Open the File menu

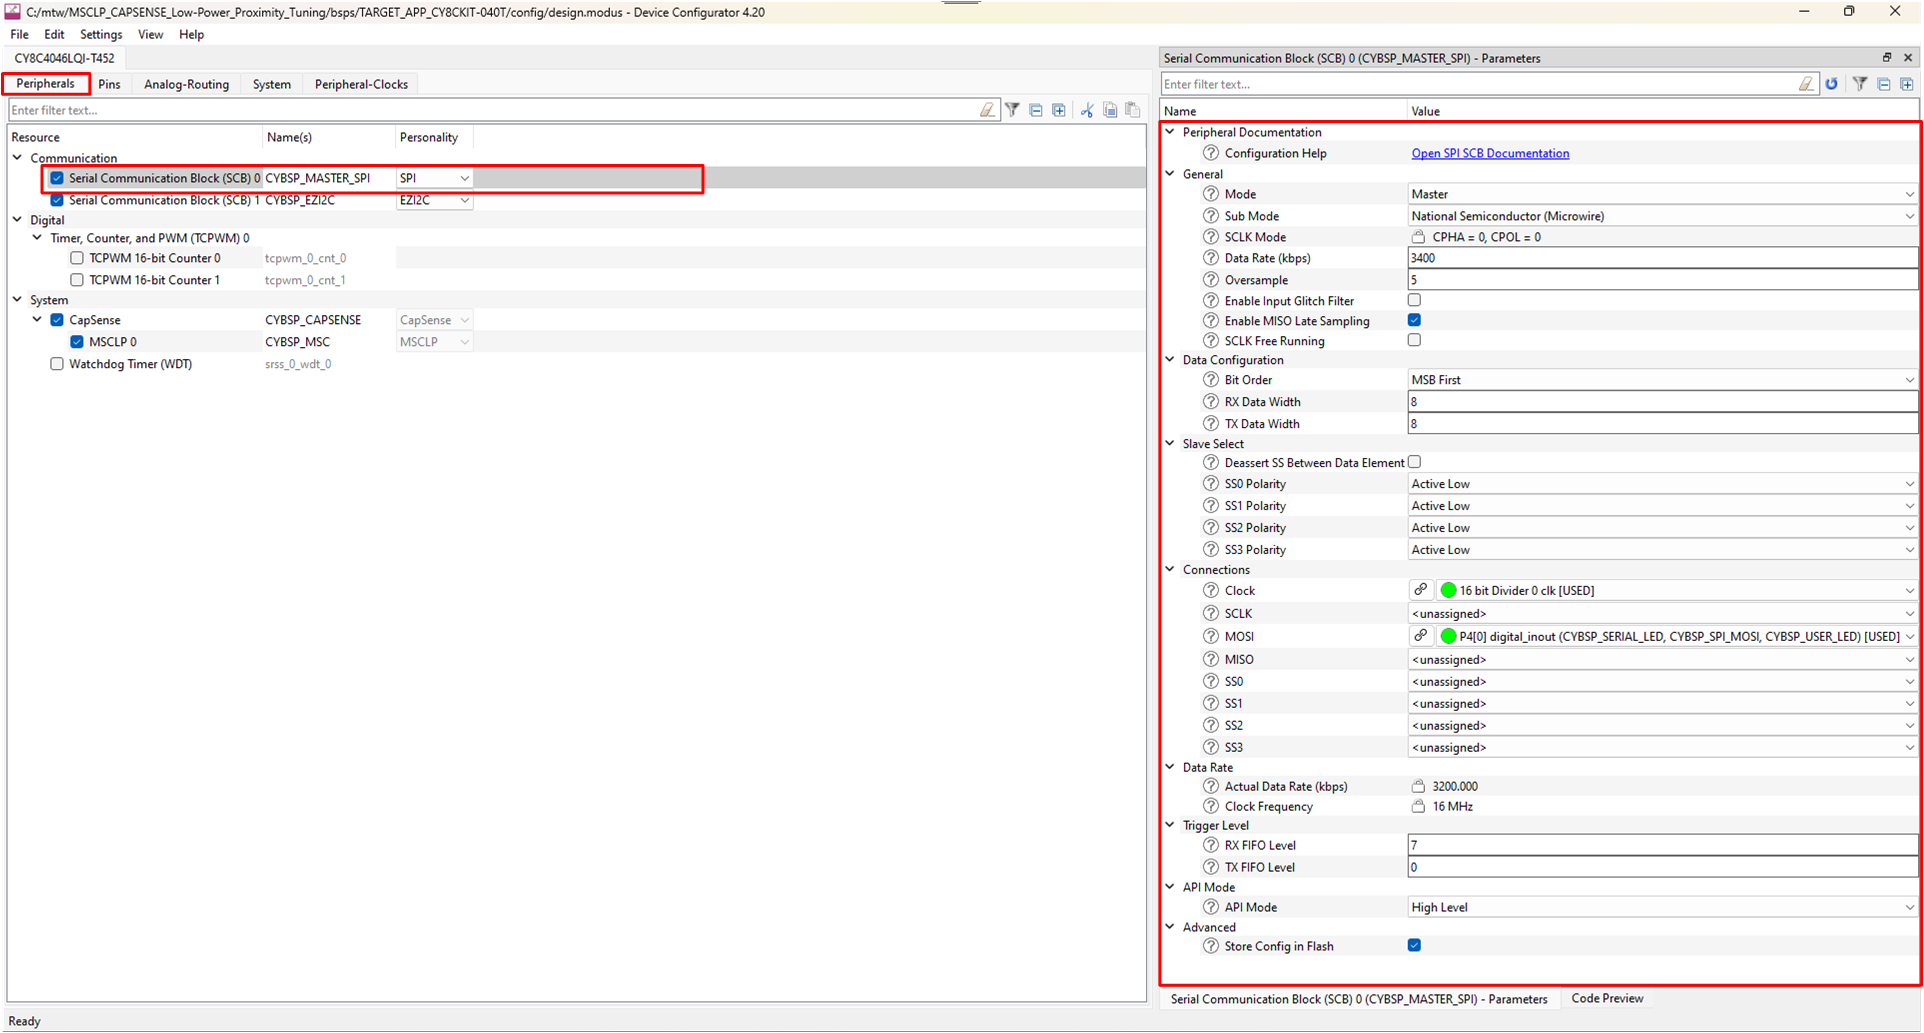coord(19,34)
